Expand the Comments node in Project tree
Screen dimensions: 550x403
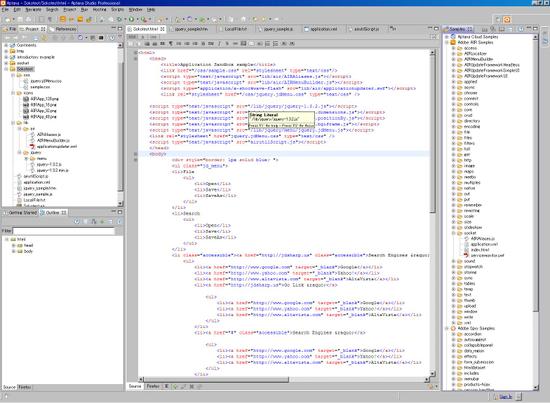[x=6, y=45]
